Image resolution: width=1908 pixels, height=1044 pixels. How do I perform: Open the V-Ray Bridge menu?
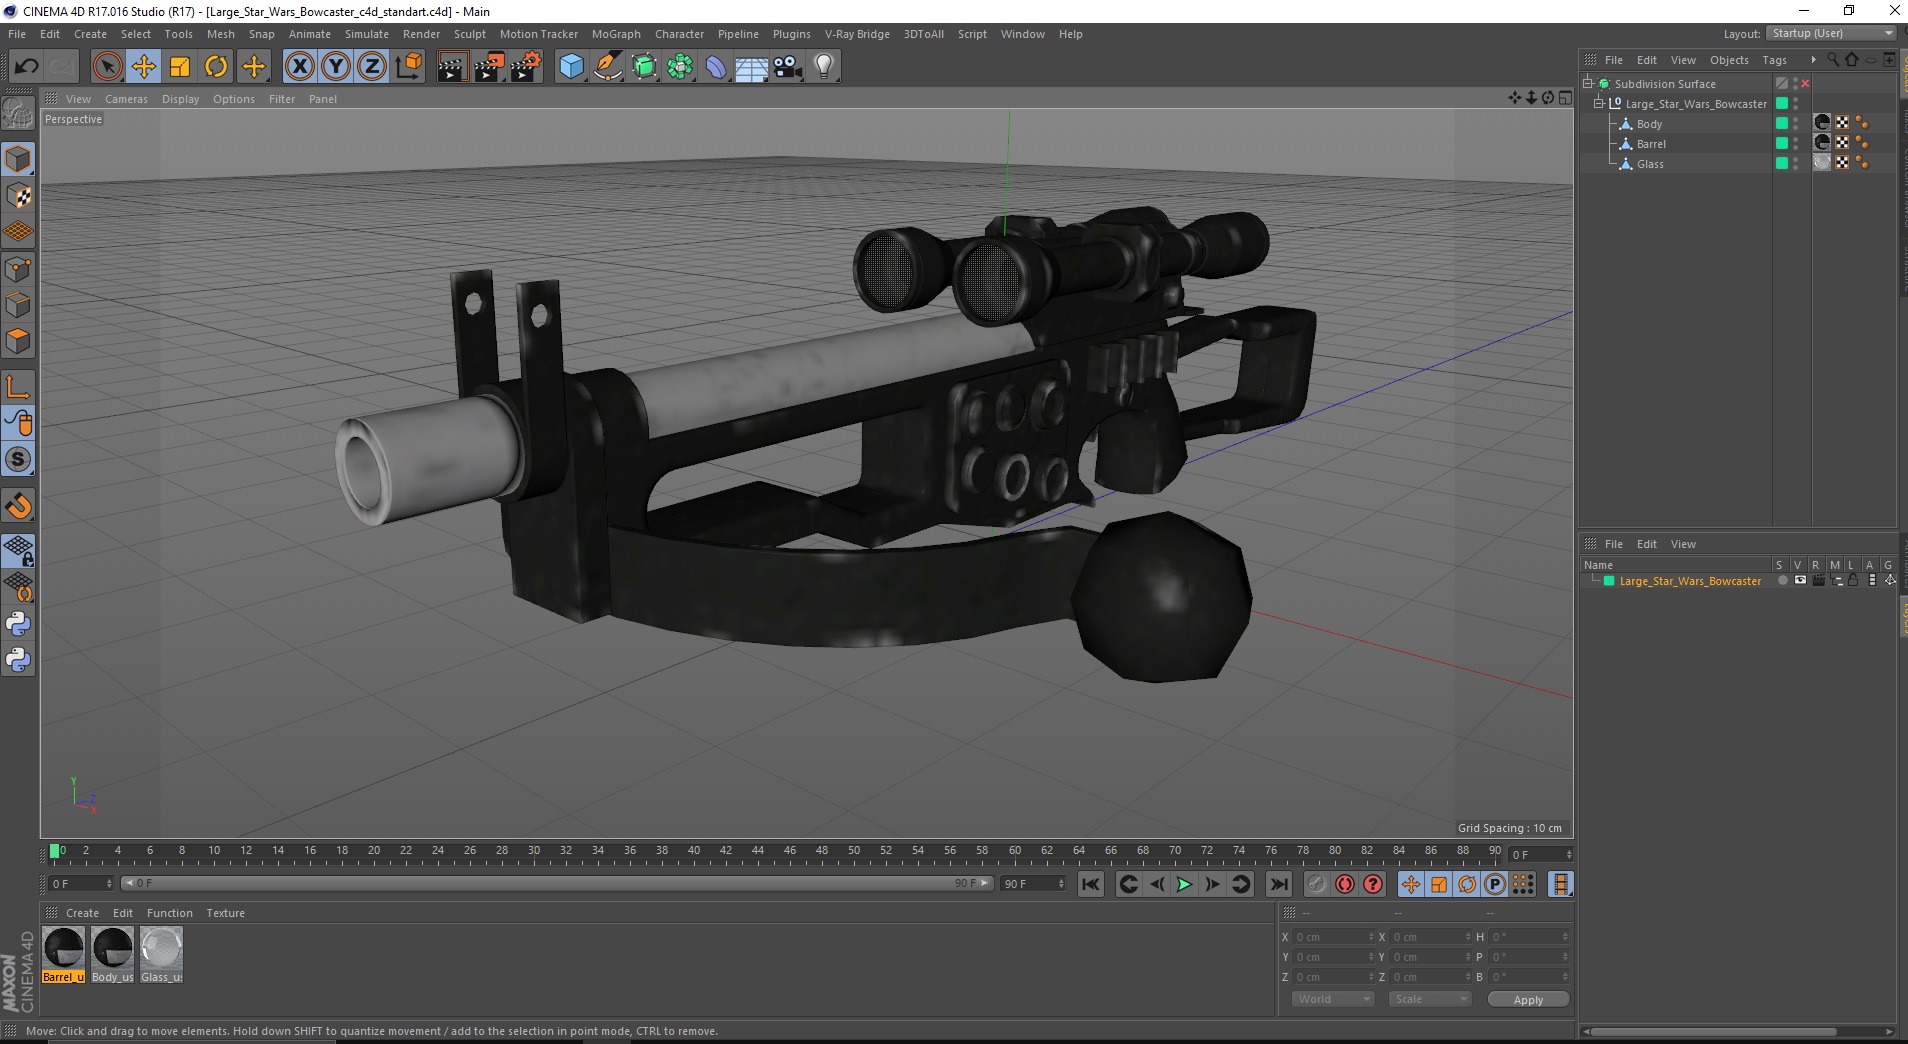click(857, 34)
